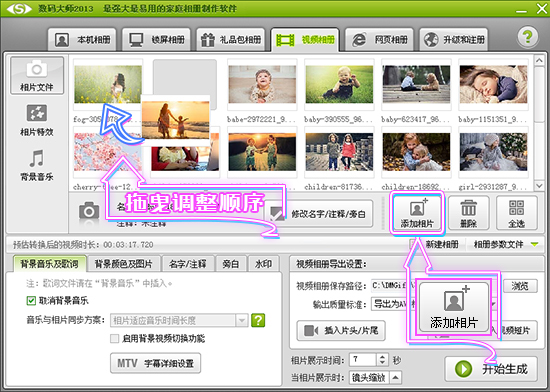550x392 pixels.
Task: Click the 全选 select all icon
Action: 517,213
